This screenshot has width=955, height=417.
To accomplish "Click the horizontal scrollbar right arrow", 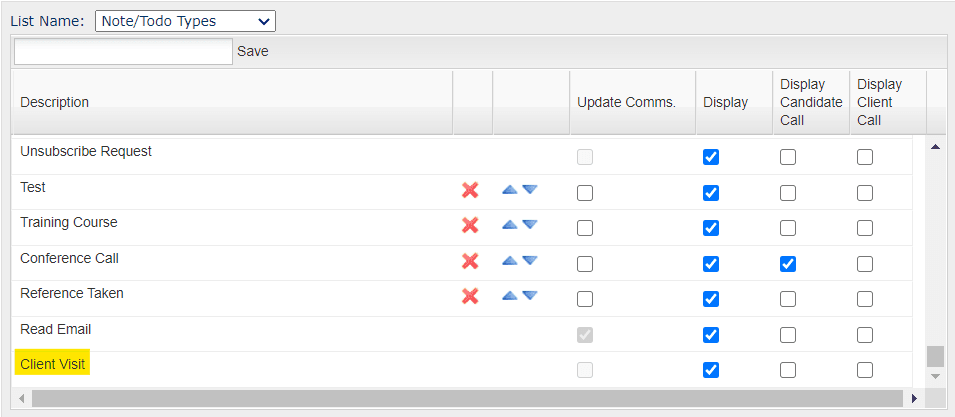I will [914, 399].
